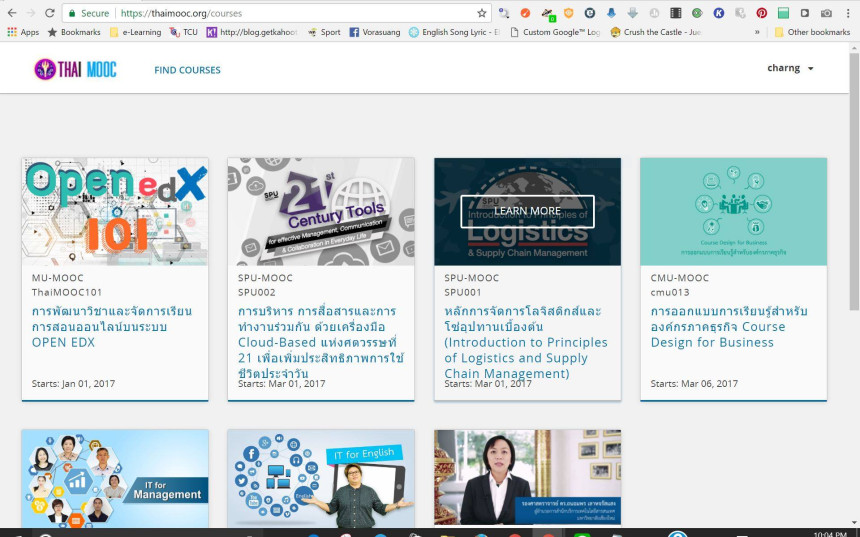Expand the hidden bookmarks overflow chevron
The height and width of the screenshot is (537, 860).
(x=757, y=32)
